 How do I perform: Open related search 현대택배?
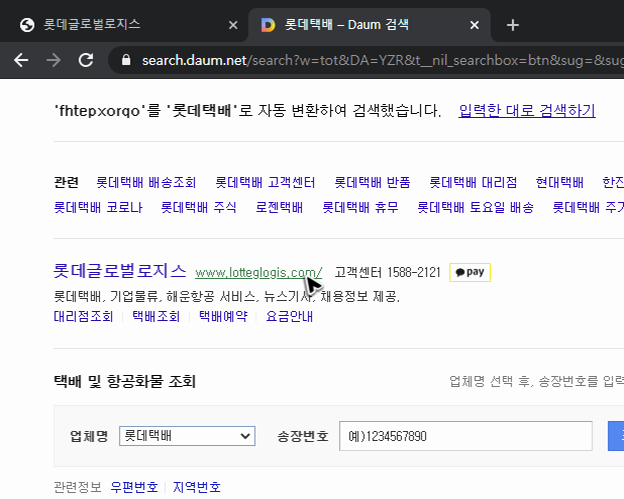(x=560, y=182)
